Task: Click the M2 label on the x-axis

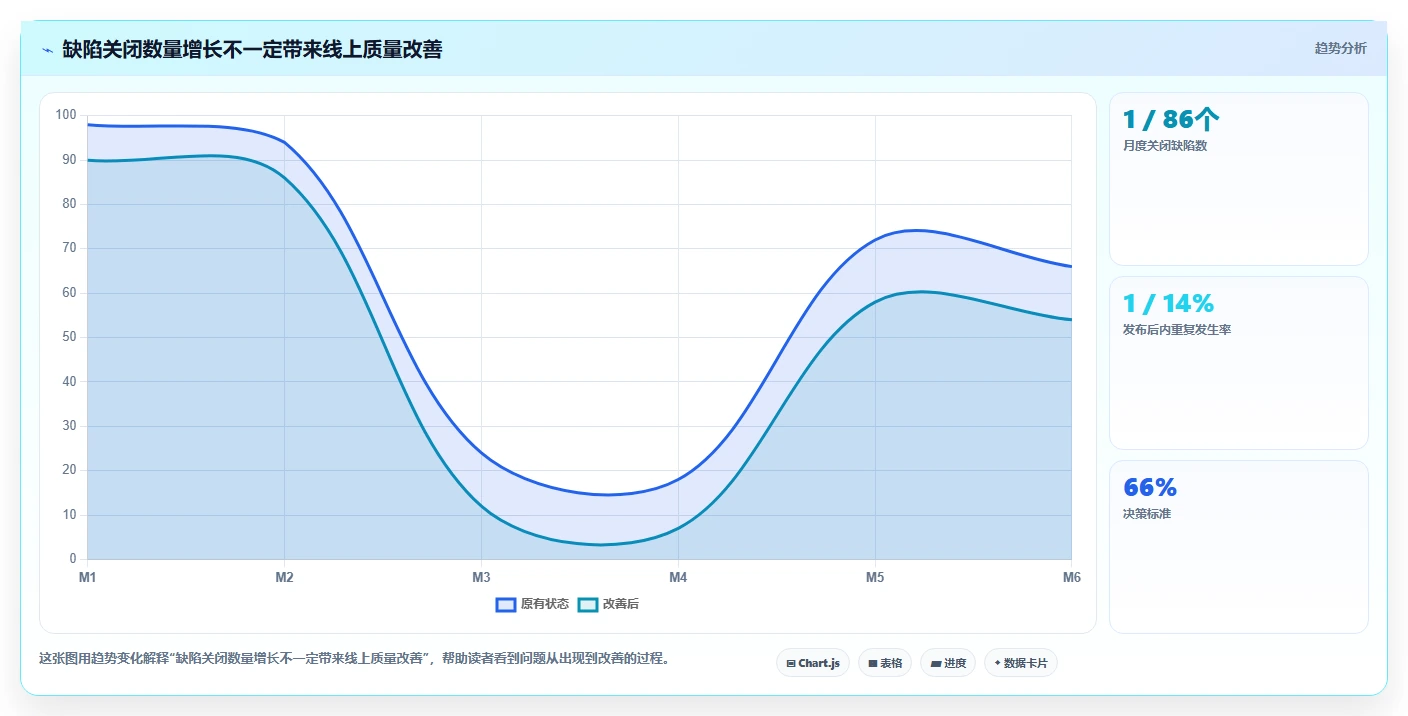Action: click(284, 577)
